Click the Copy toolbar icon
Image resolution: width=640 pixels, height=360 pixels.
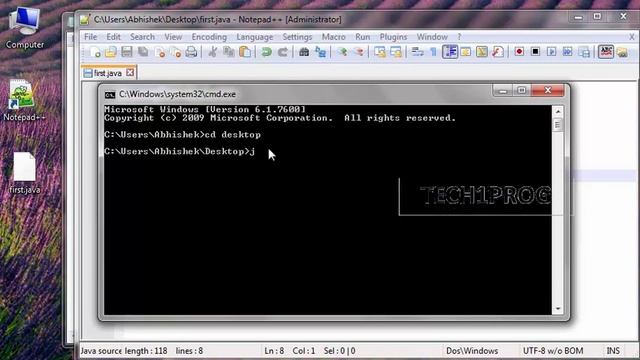point(229,52)
